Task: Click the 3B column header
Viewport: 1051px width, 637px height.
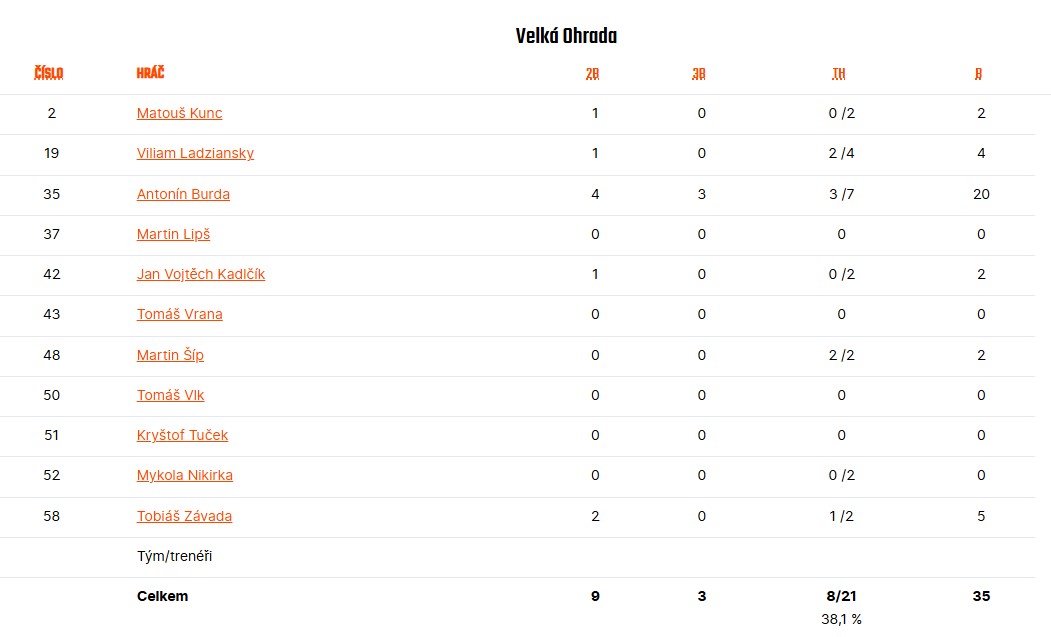Action: pos(698,74)
